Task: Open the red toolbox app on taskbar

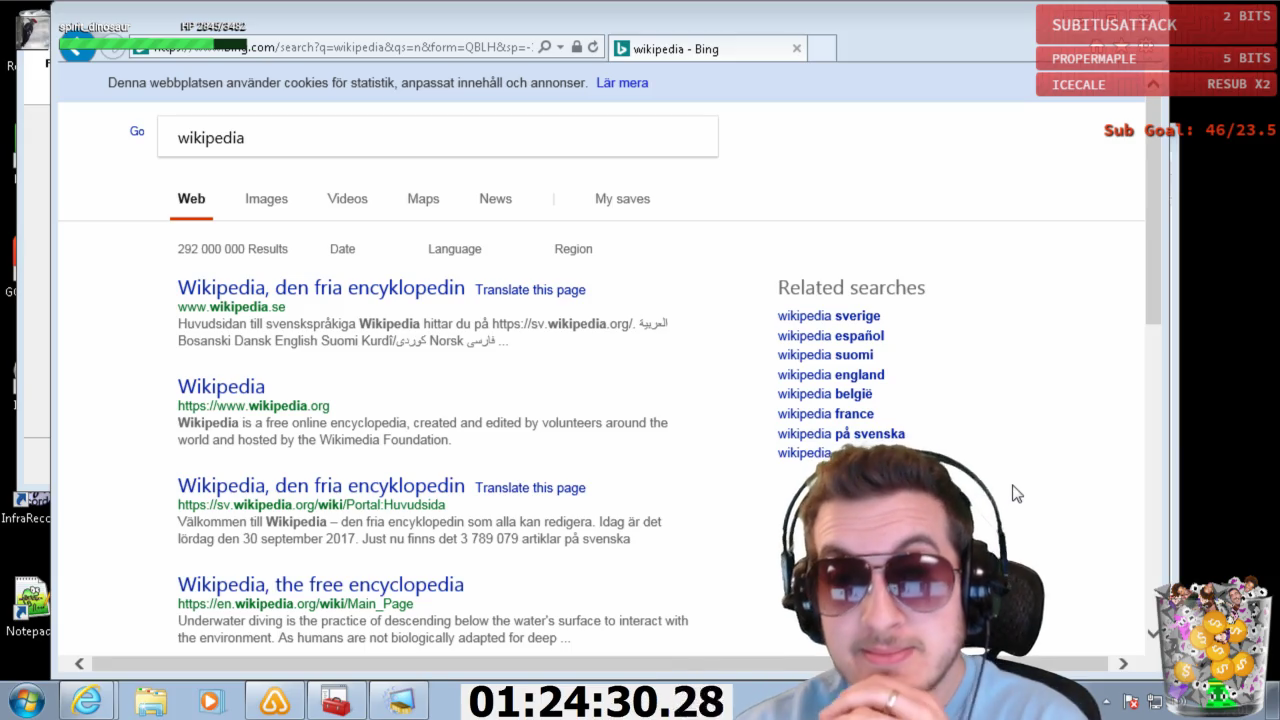Action: [335, 701]
